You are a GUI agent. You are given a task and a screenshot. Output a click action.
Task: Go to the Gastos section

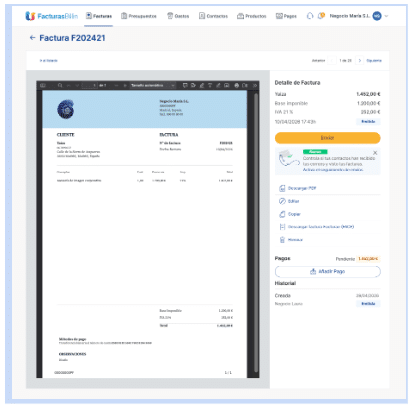(x=178, y=16)
